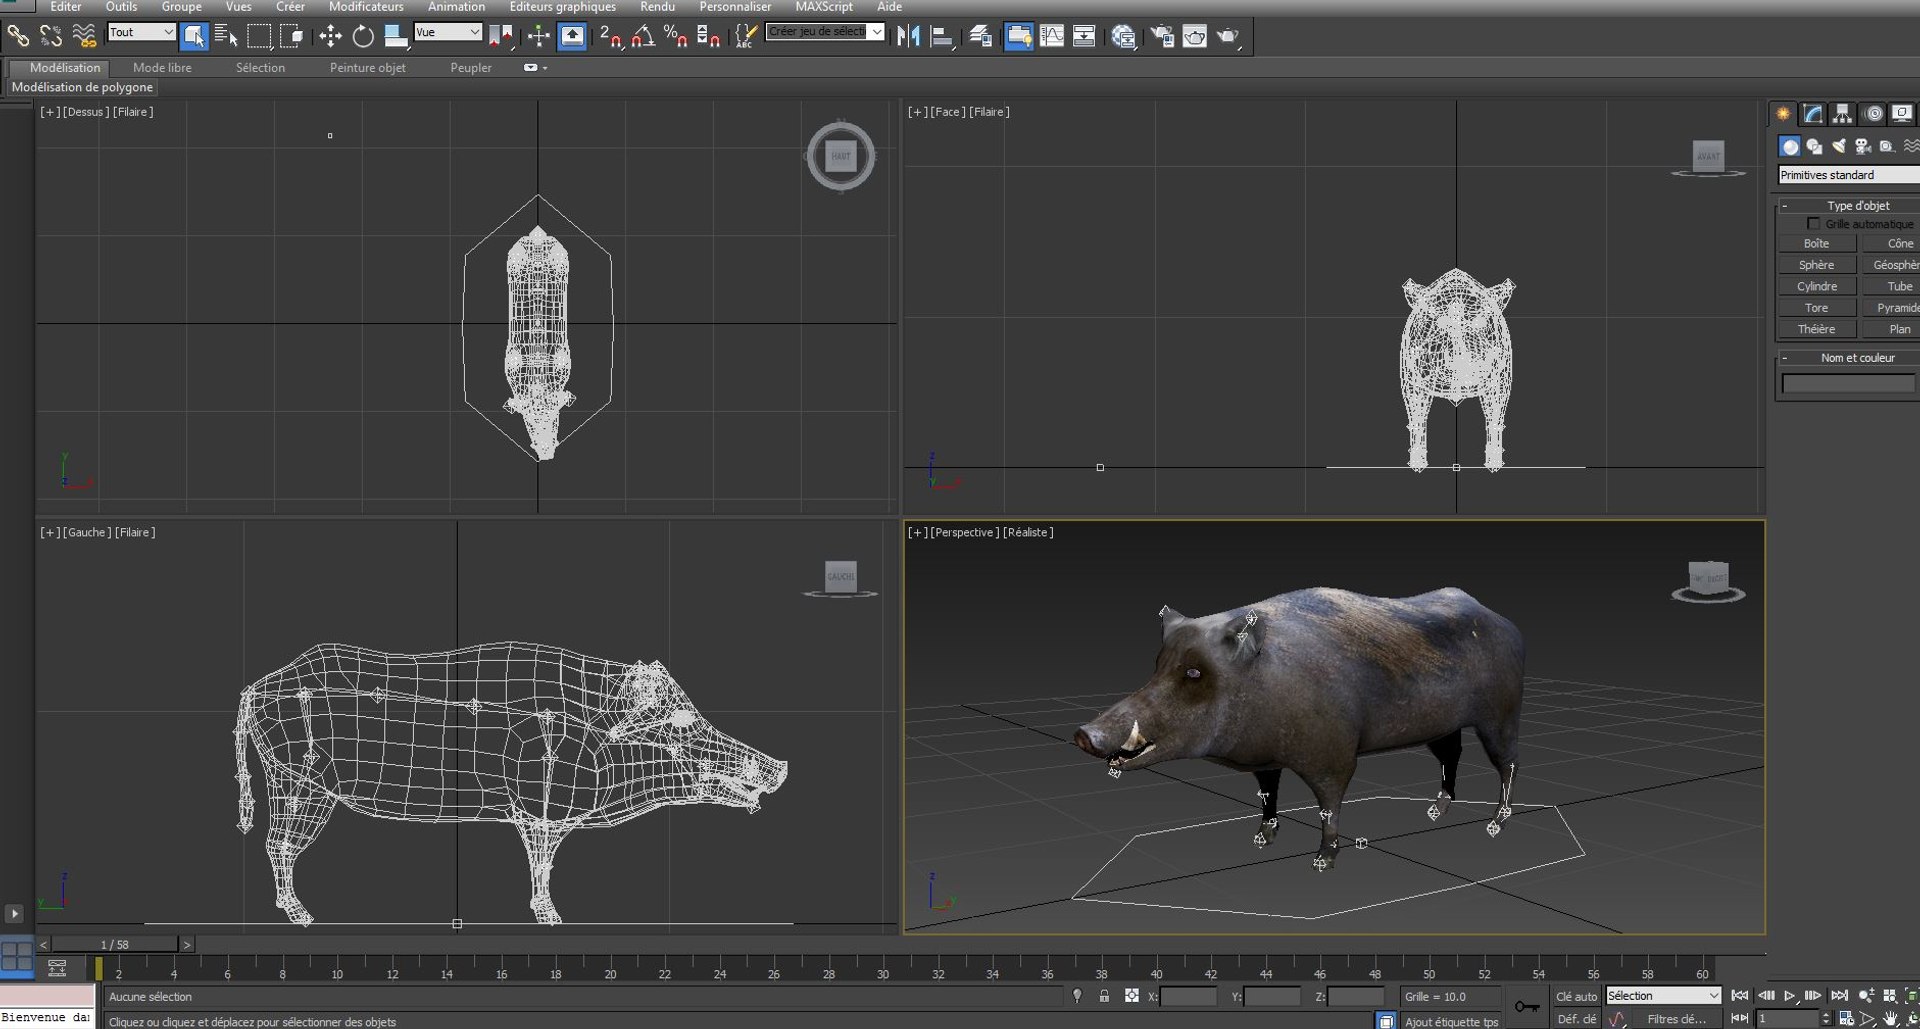Open the Editeurs graphiques menu
This screenshot has width=1920, height=1029.
click(x=562, y=7)
